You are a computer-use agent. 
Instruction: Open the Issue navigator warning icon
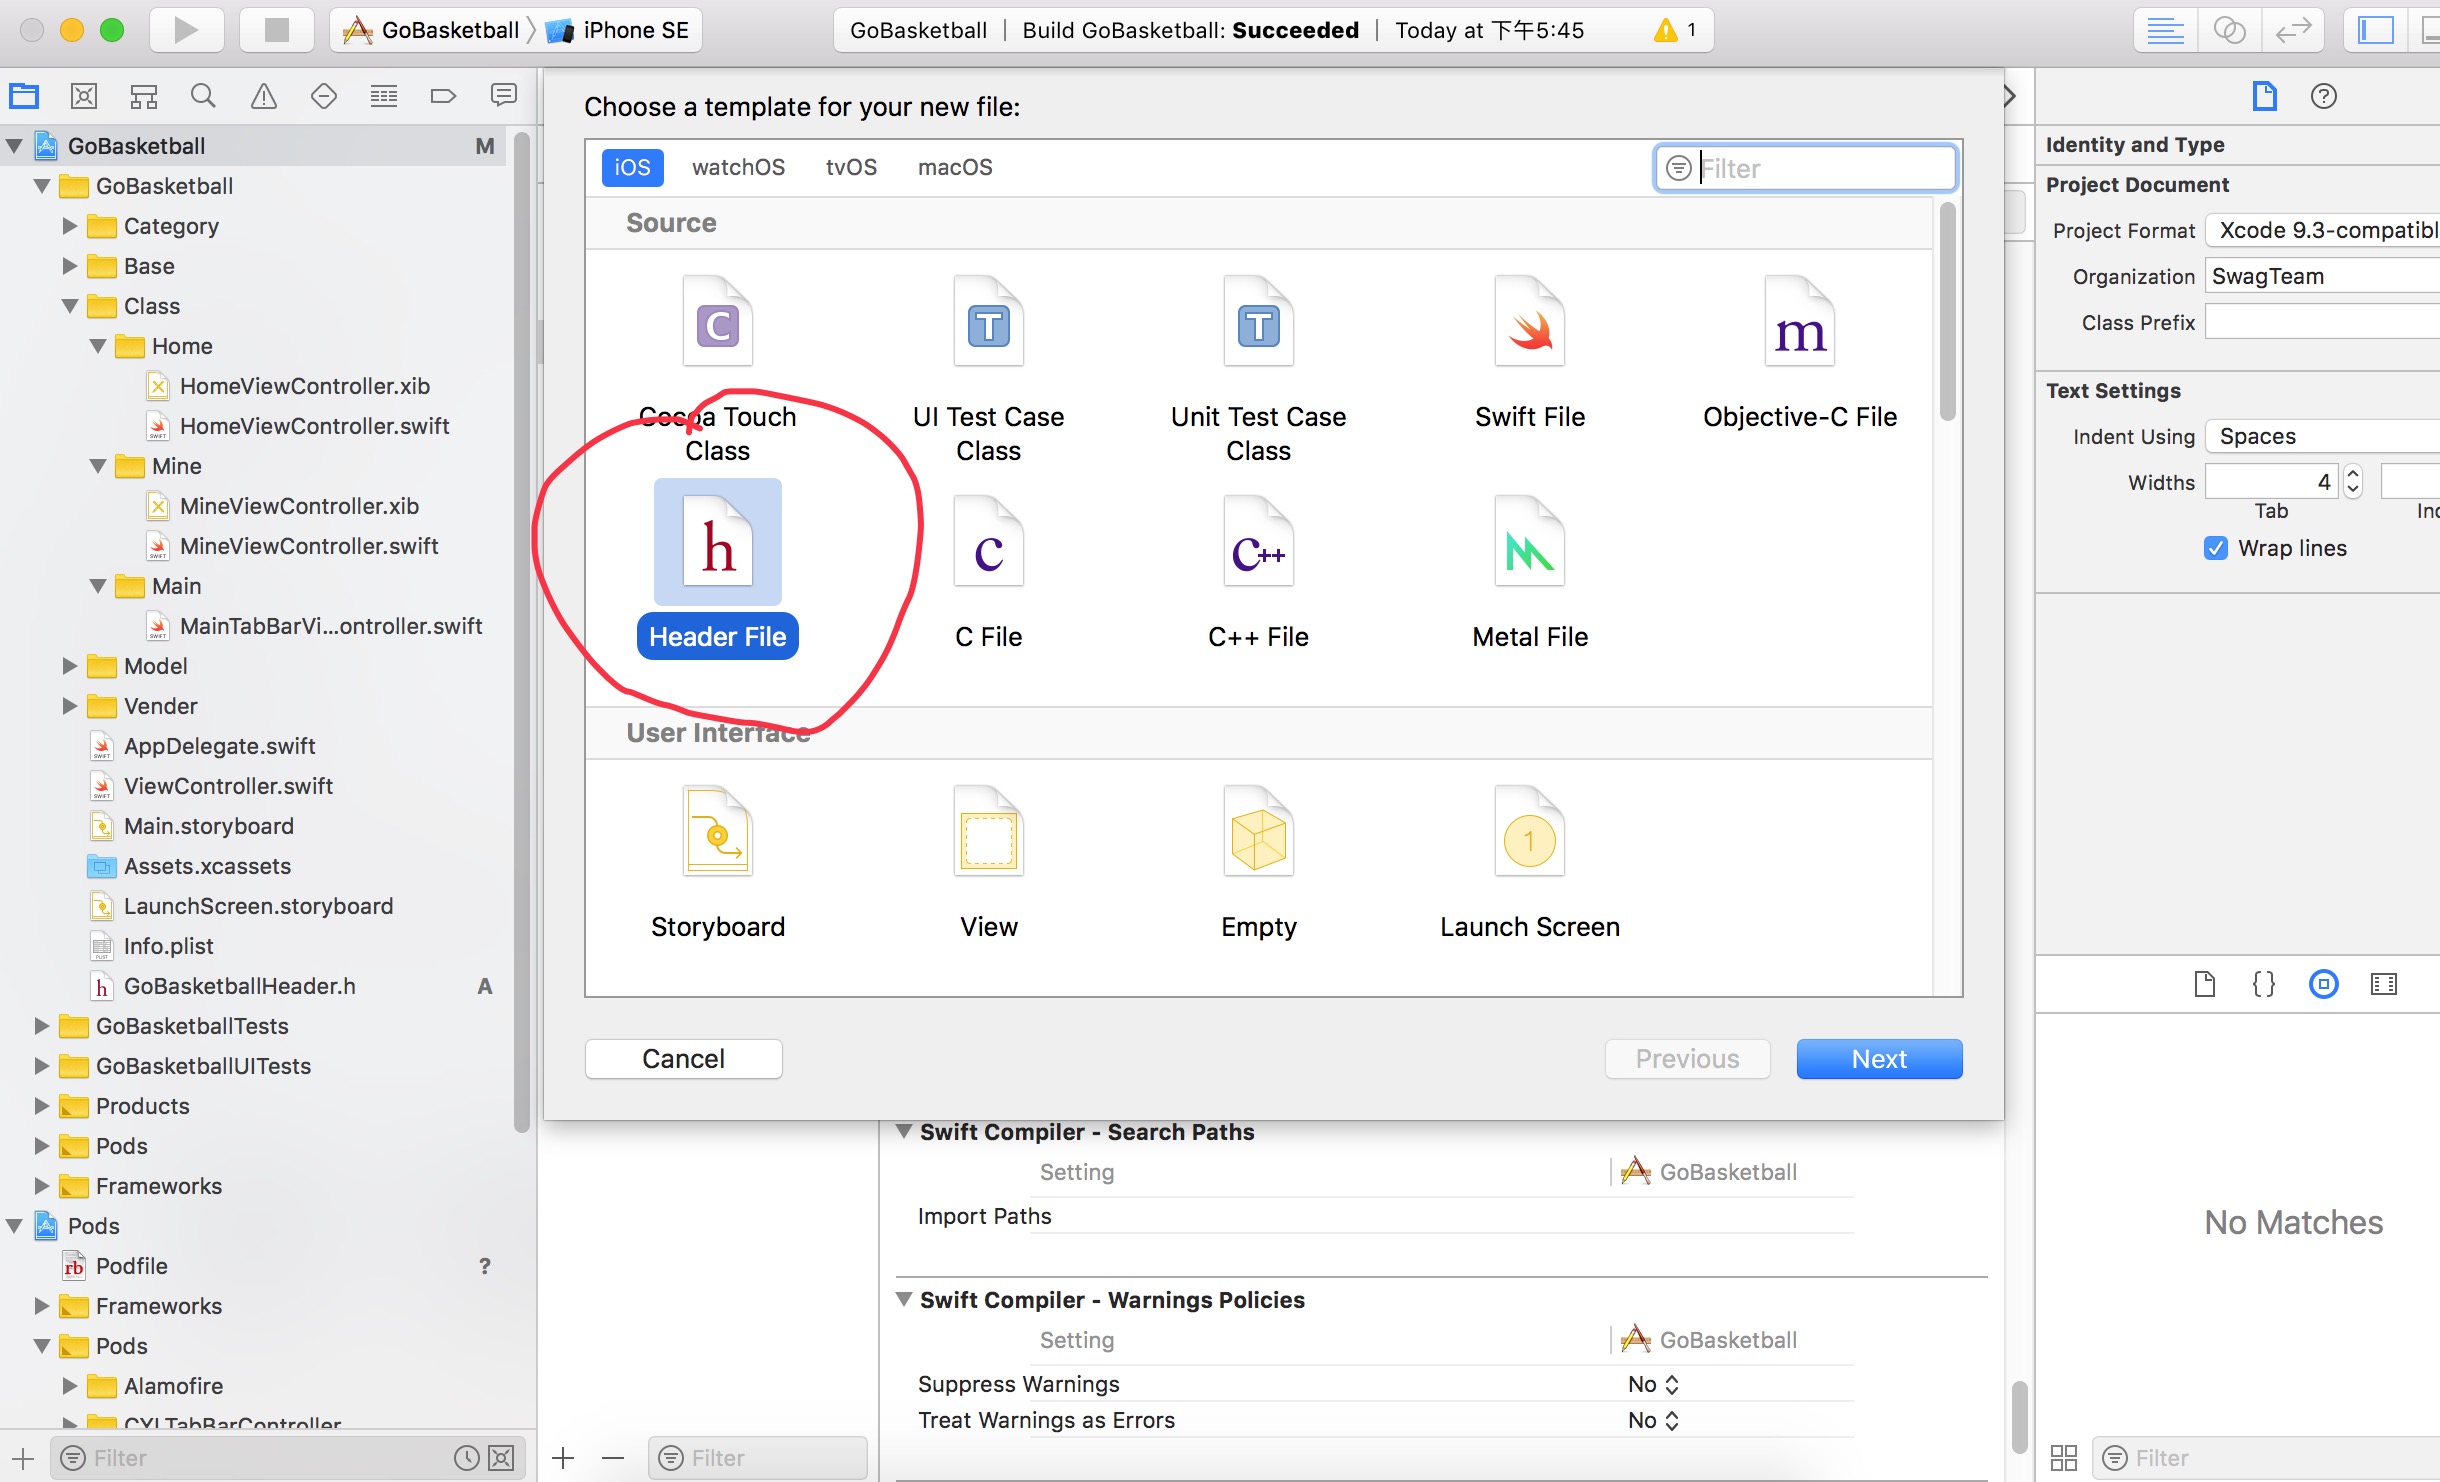tap(263, 96)
